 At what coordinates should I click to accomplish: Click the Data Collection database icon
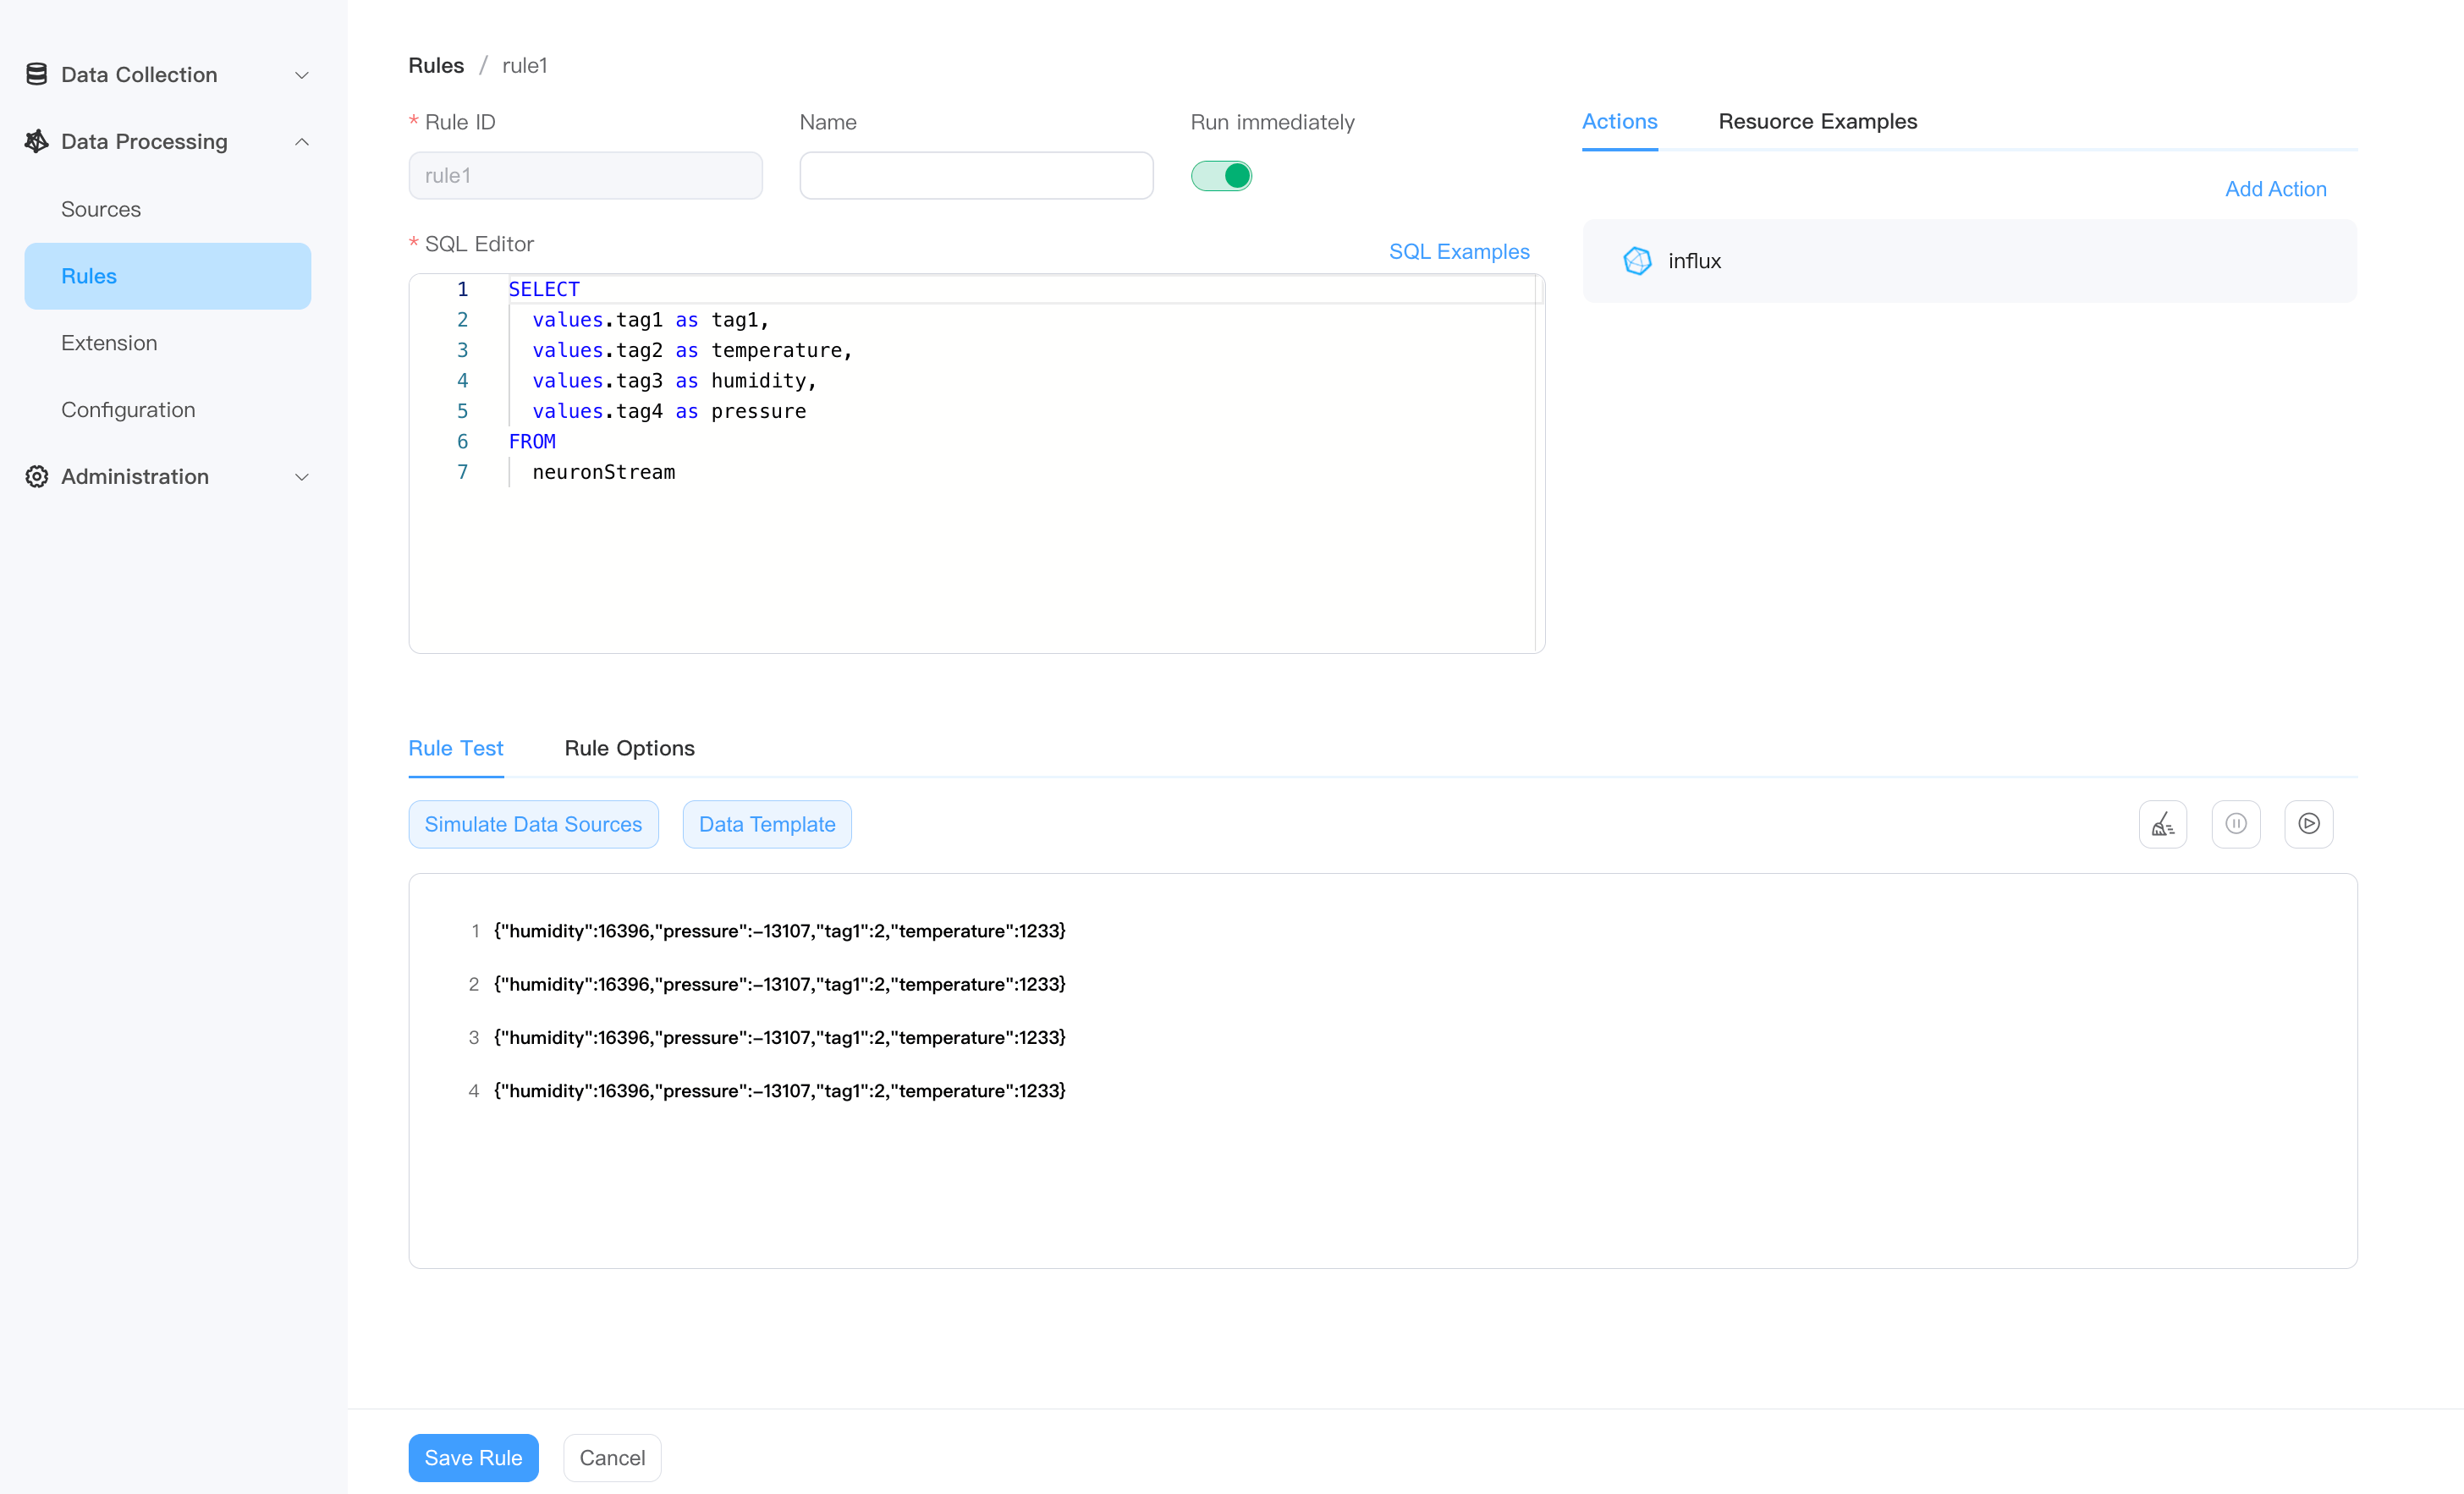pos(37,74)
